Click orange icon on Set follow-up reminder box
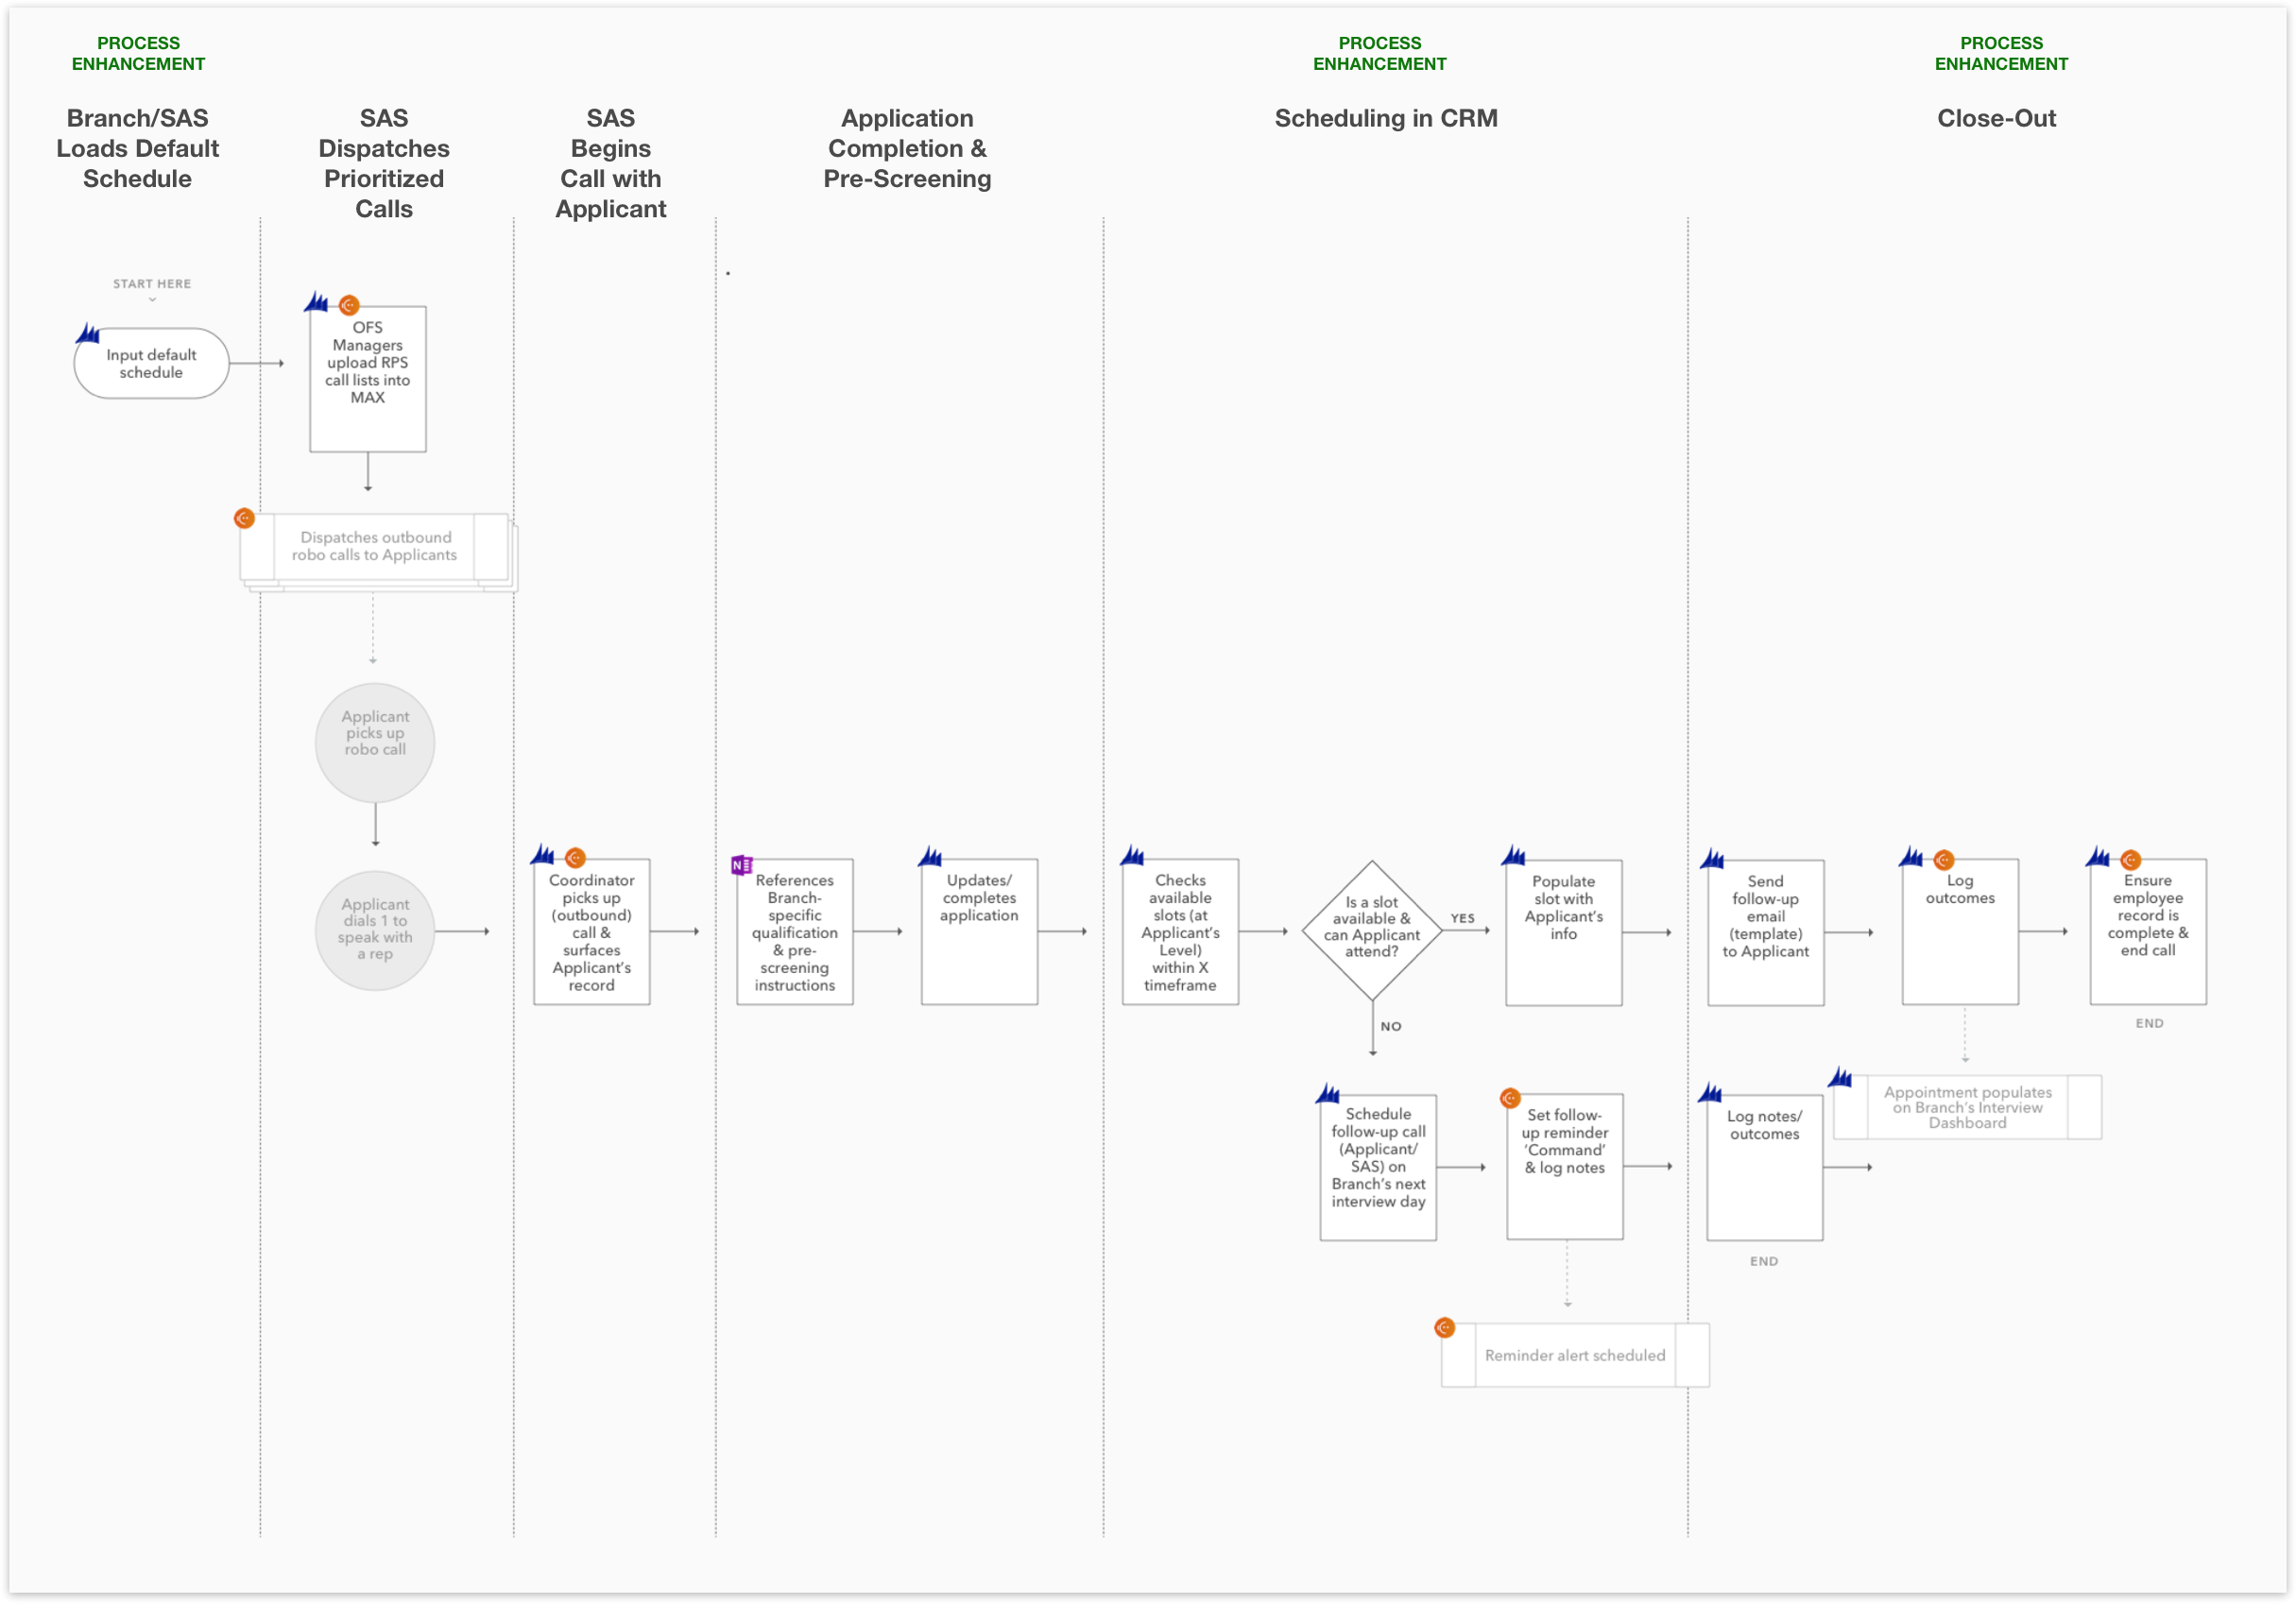Image resolution: width=2296 pixels, height=1604 pixels. (x=1510, y=1098)
